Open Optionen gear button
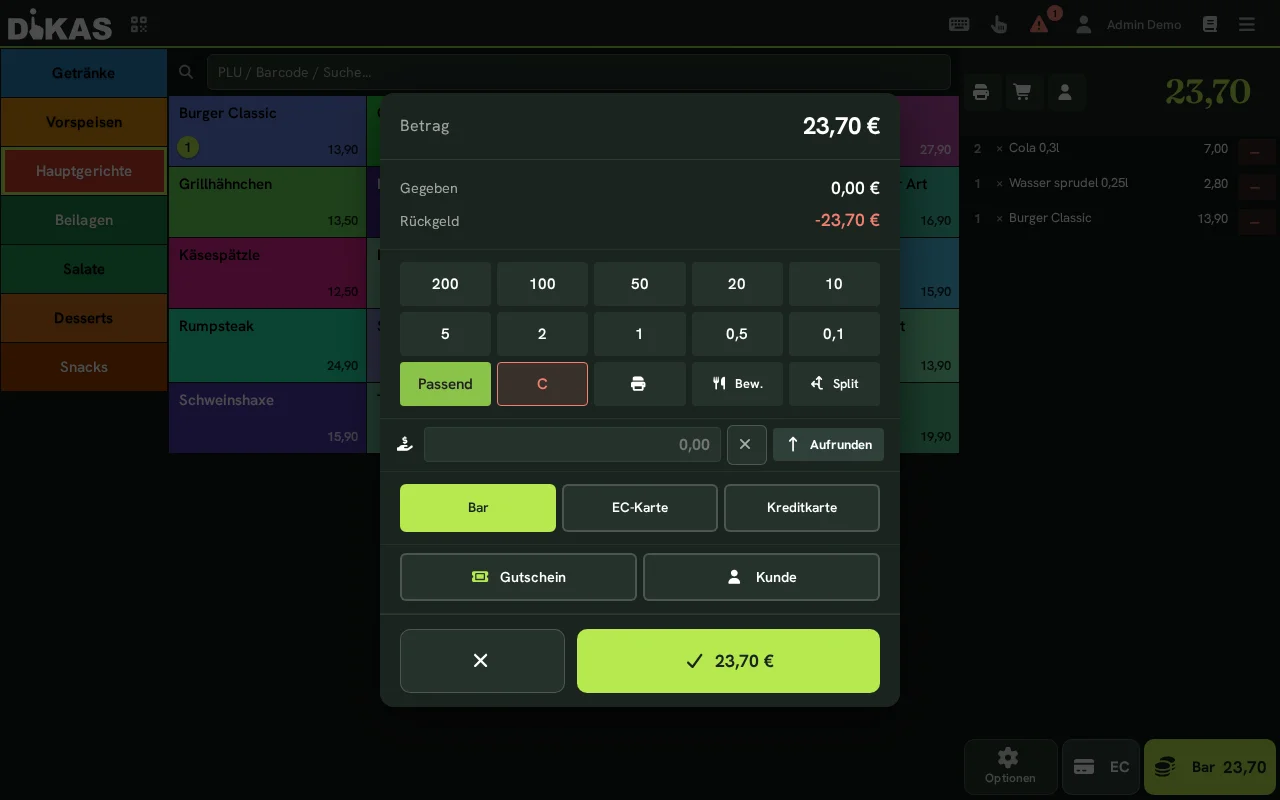Image resolution: width=1280 pixels, height=800 pixels. (1010, 767)
